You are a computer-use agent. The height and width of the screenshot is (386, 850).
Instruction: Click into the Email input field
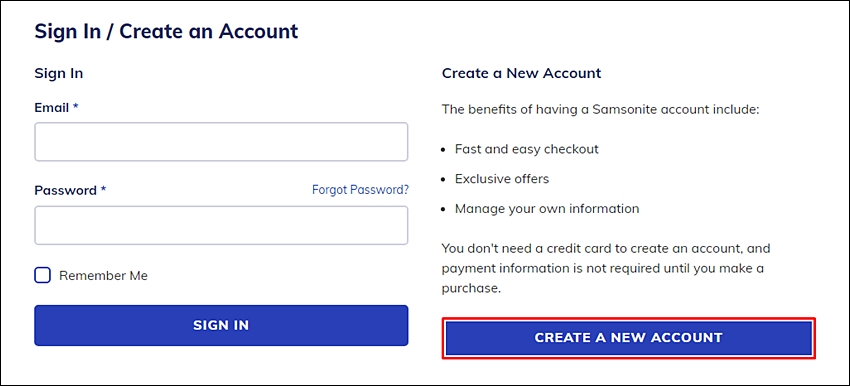click(221, 141)
